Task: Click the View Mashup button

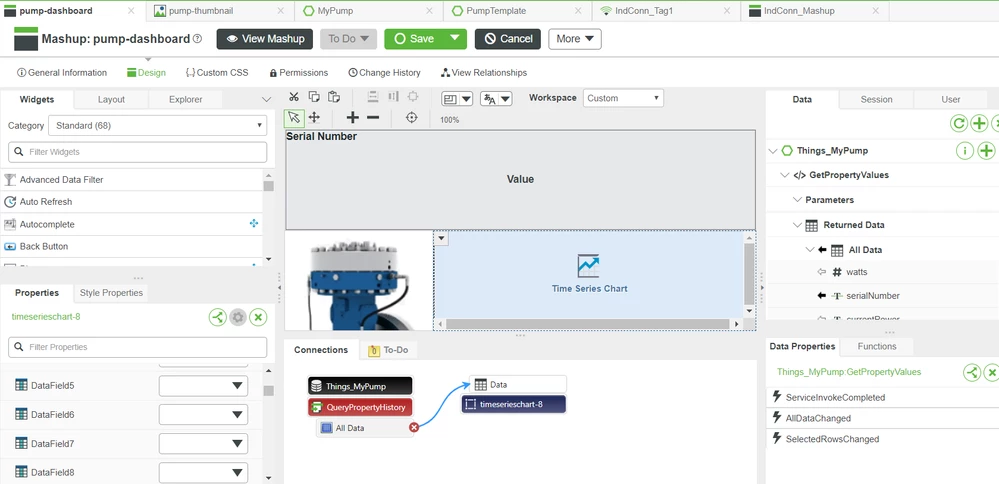Action: 264,39
